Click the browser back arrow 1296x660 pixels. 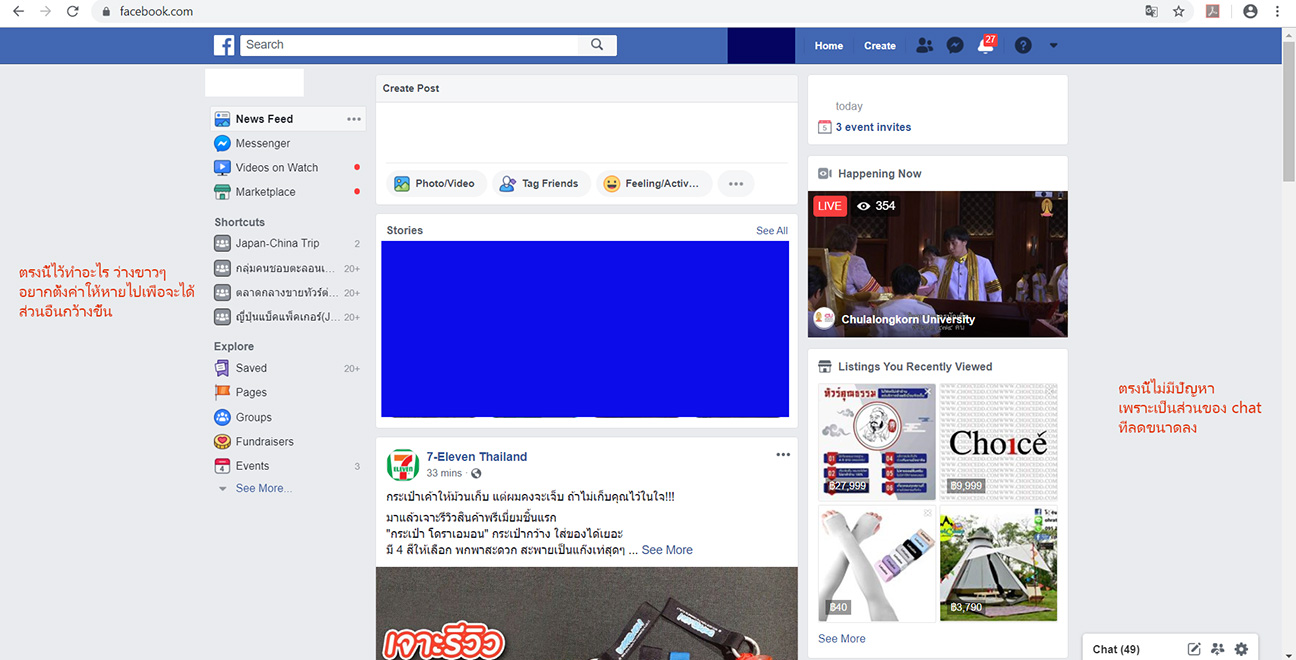click(18, 12)
